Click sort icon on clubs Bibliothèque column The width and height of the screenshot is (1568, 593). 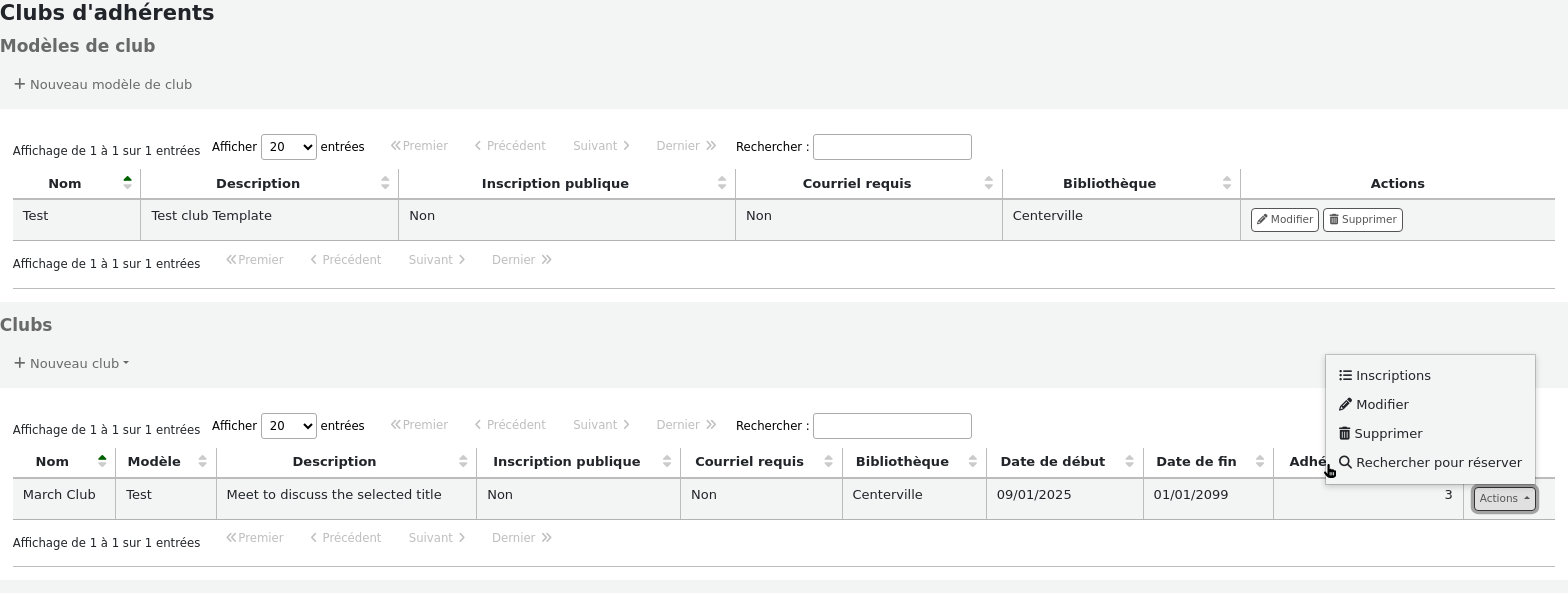[972, 462]
